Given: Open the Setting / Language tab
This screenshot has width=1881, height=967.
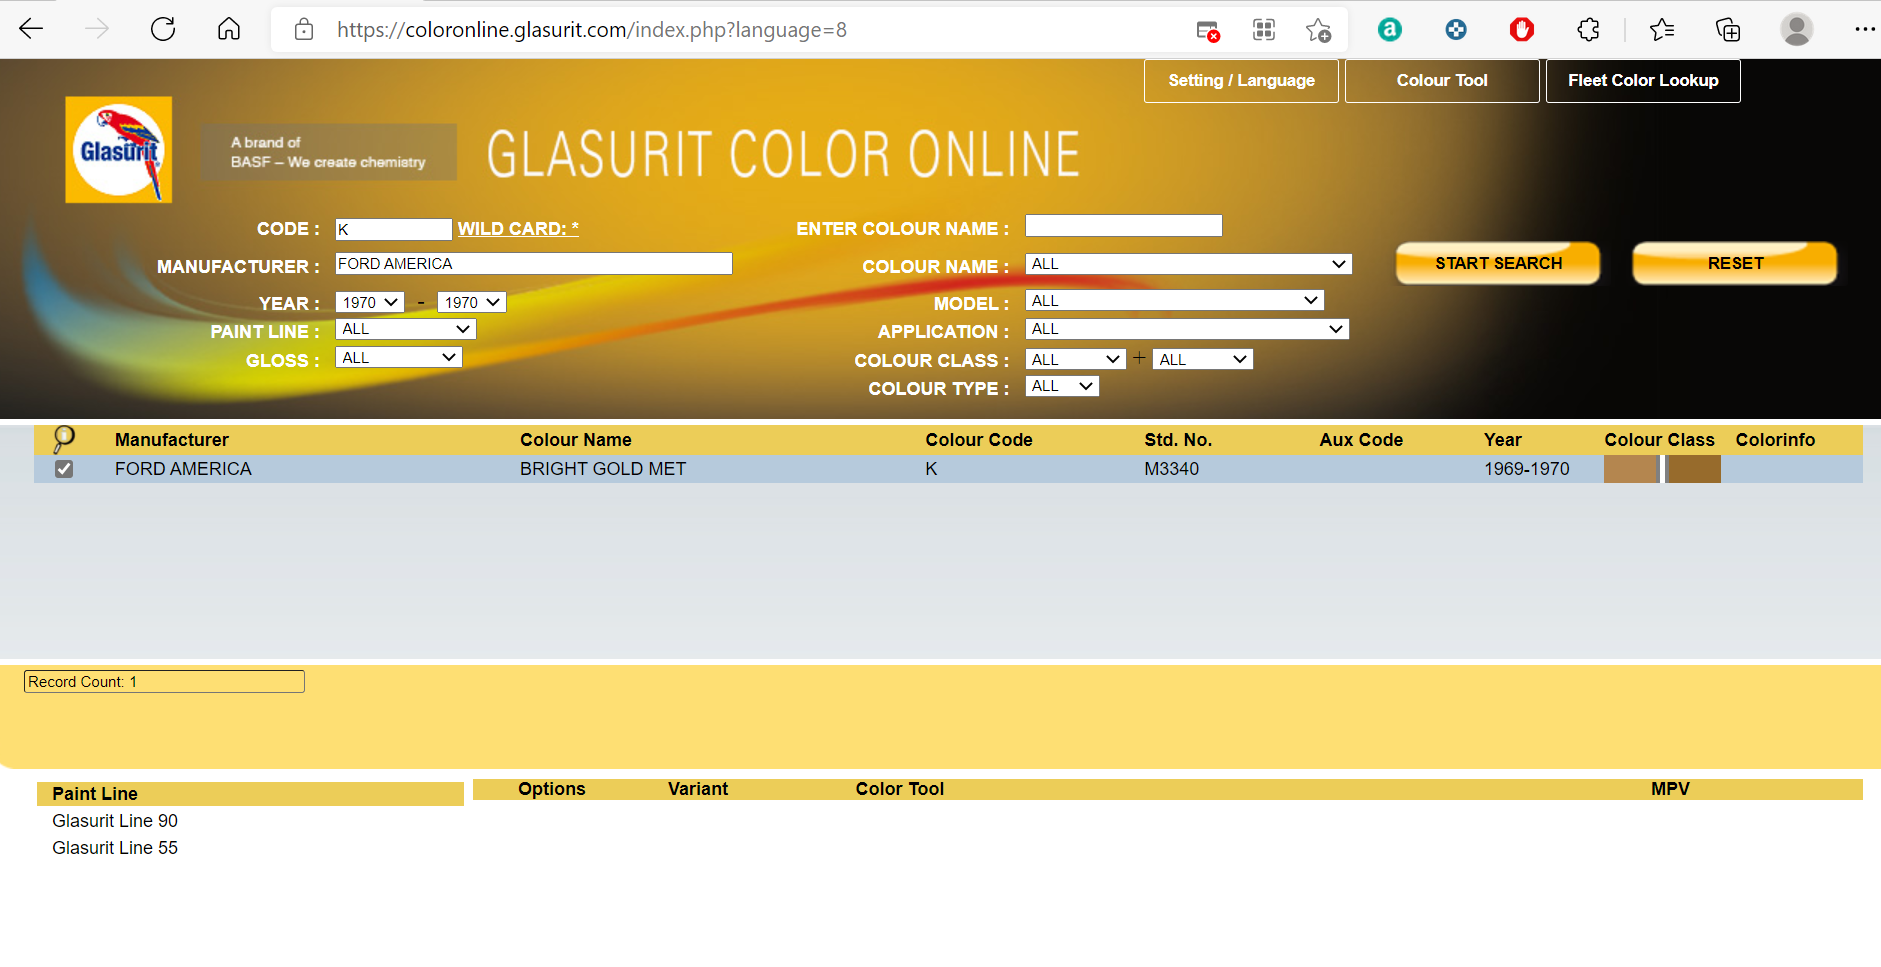Looking at the screenshot, I should coord(1241,81).
